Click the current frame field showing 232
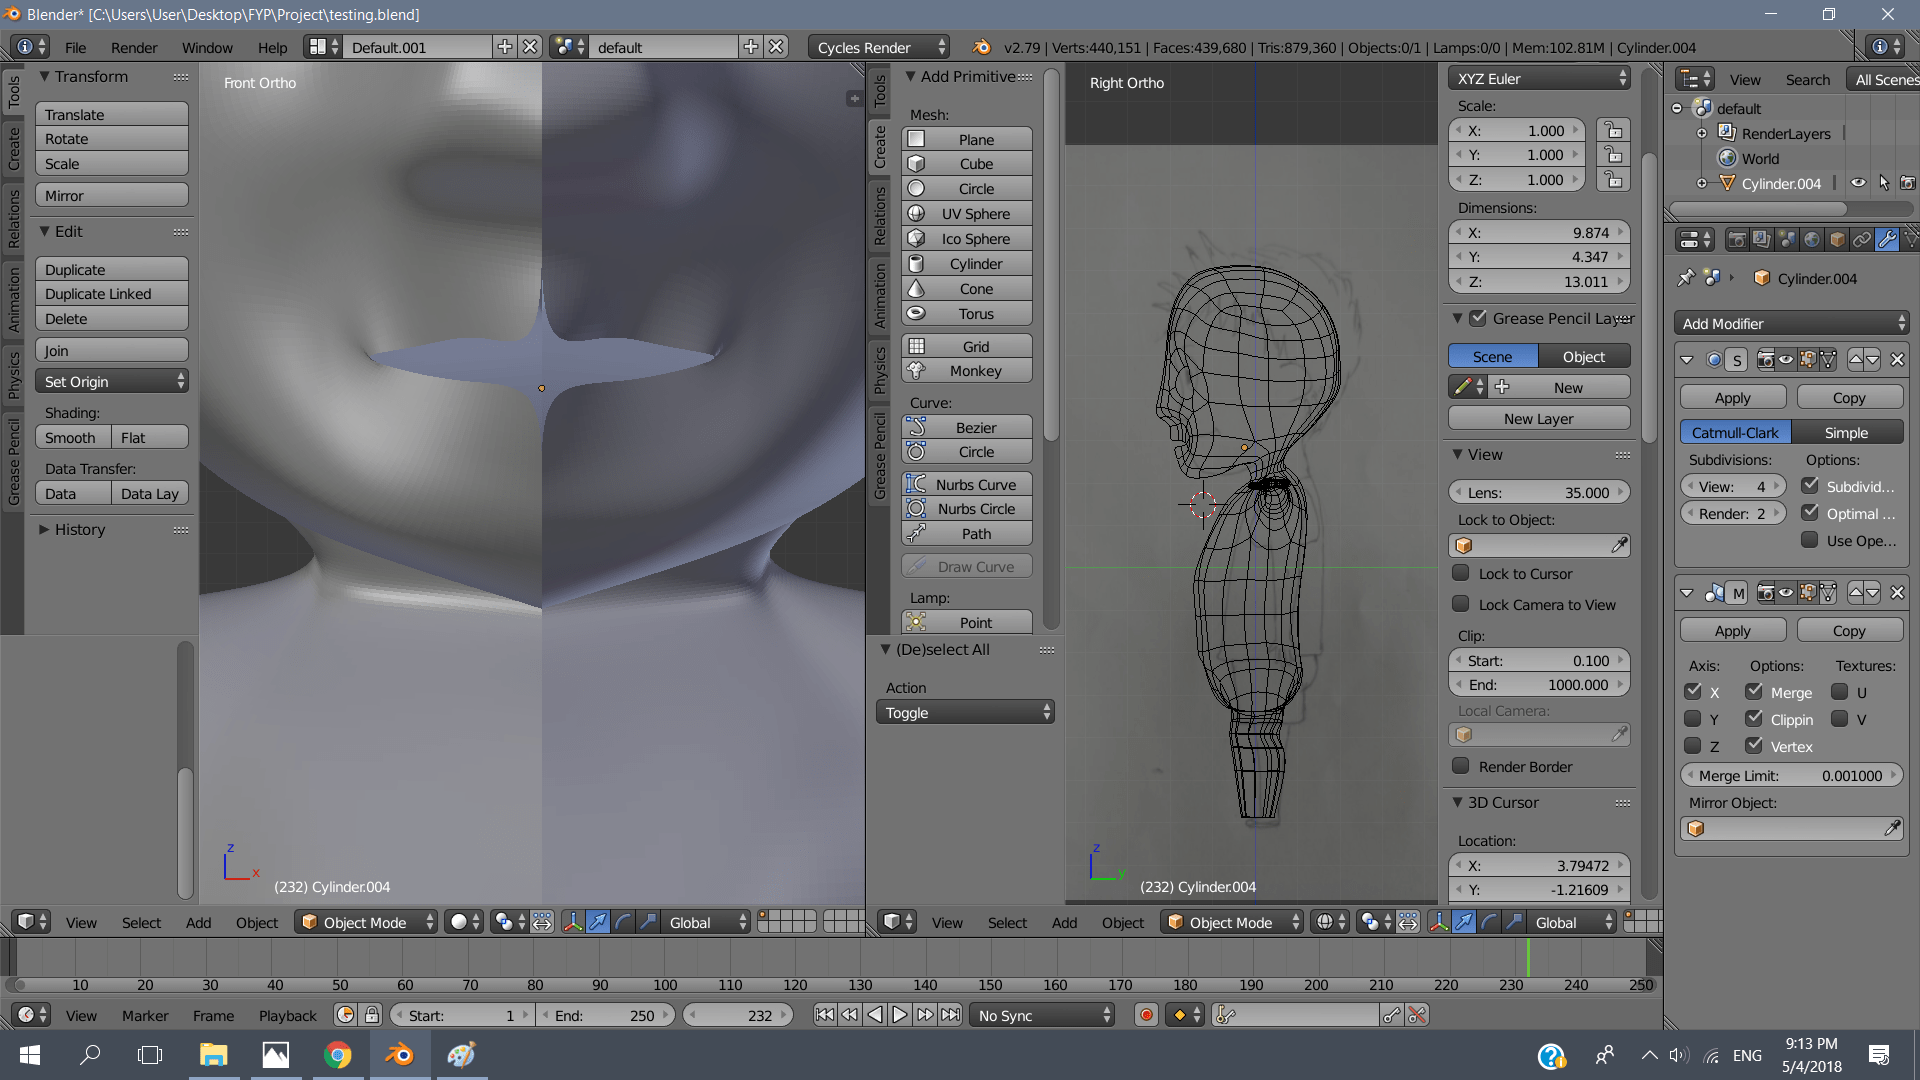1920x1080 pixels. (738, 1014)
